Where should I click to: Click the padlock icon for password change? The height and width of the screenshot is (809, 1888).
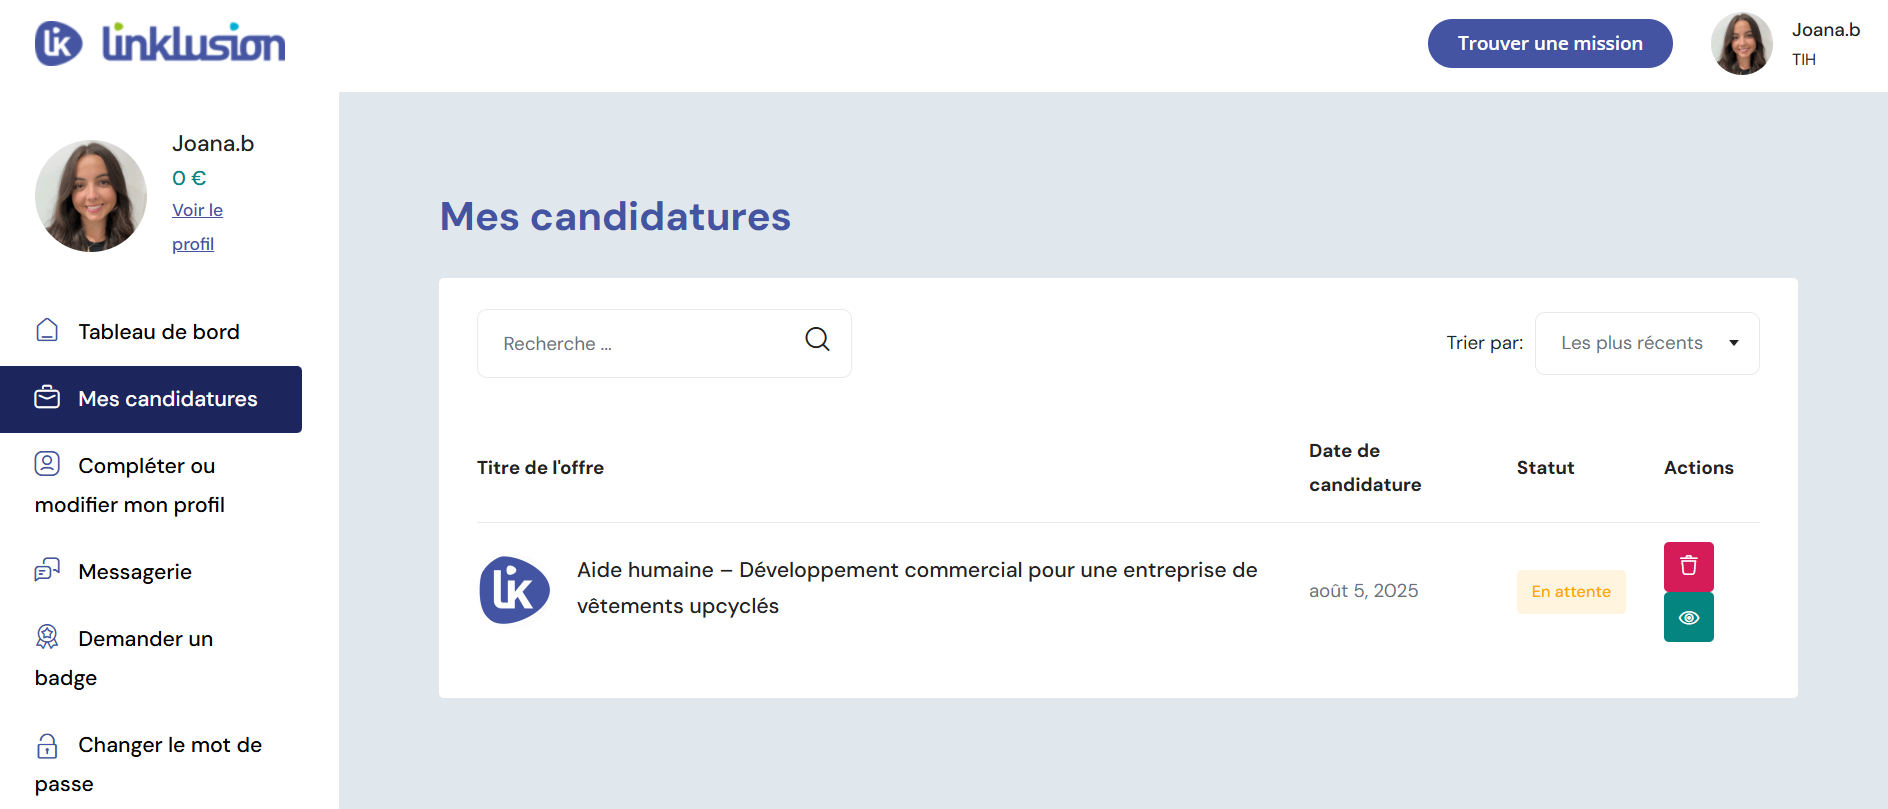click(x=47, y=745)
